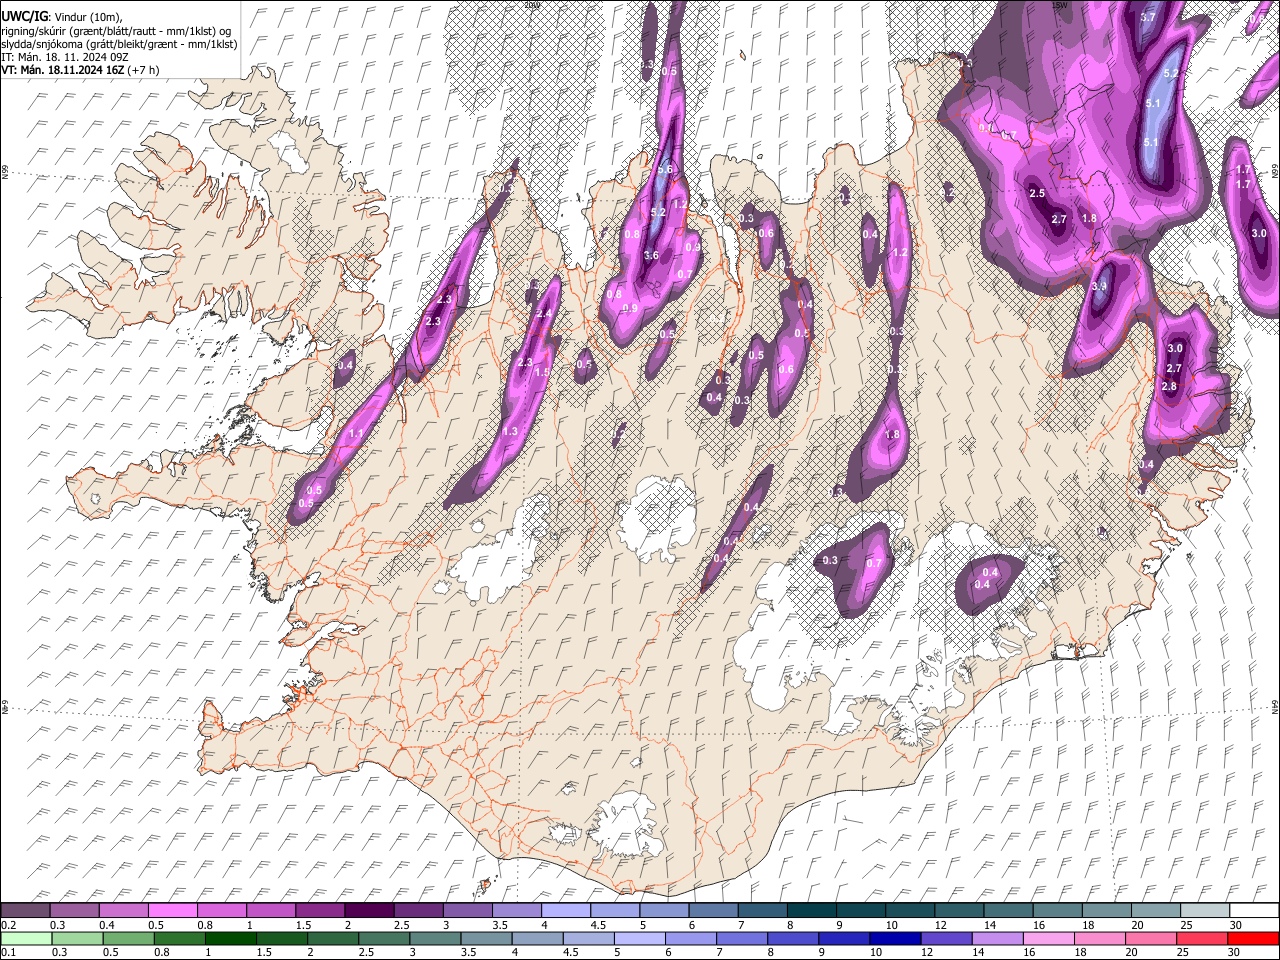Click the pale grey 25–30 snow legend swatch
This screenshot has height=960, width=1280.
[1205, 911]
